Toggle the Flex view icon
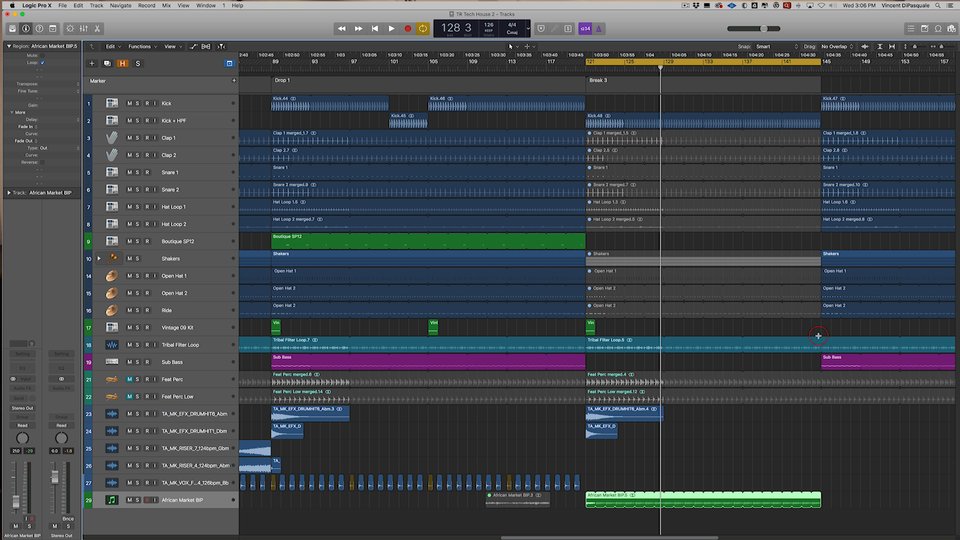Viewport: 960px width, 540px height. [206, 47]
